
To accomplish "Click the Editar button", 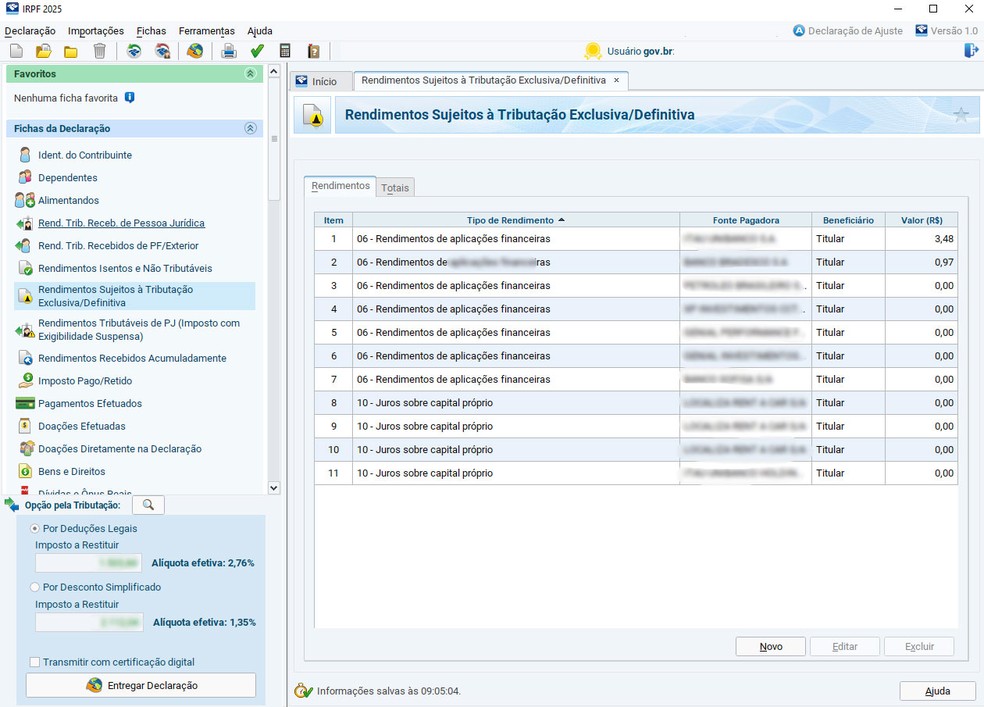I will 845,646.
